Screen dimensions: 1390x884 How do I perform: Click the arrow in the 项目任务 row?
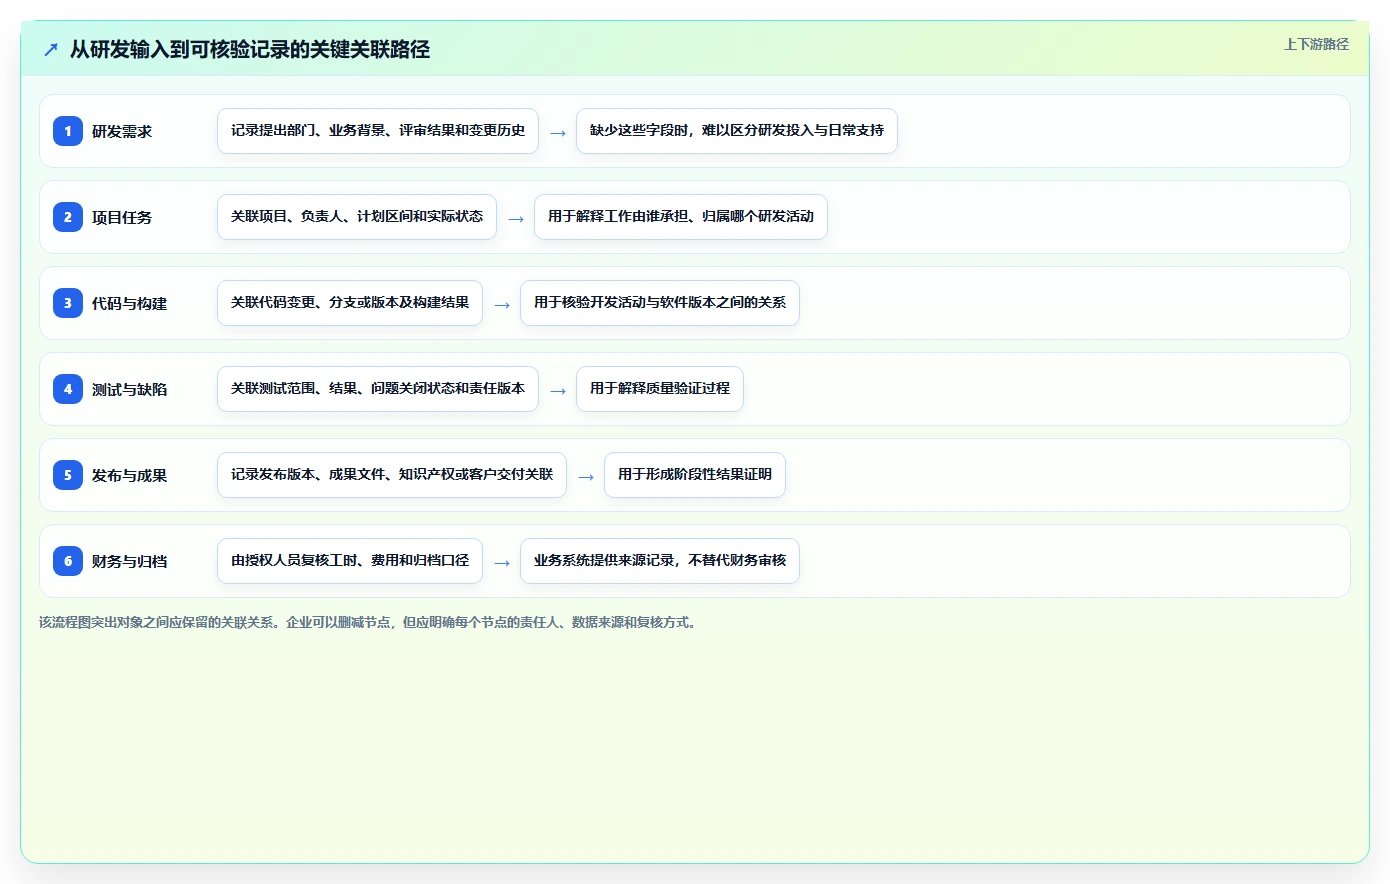point(516,219)
